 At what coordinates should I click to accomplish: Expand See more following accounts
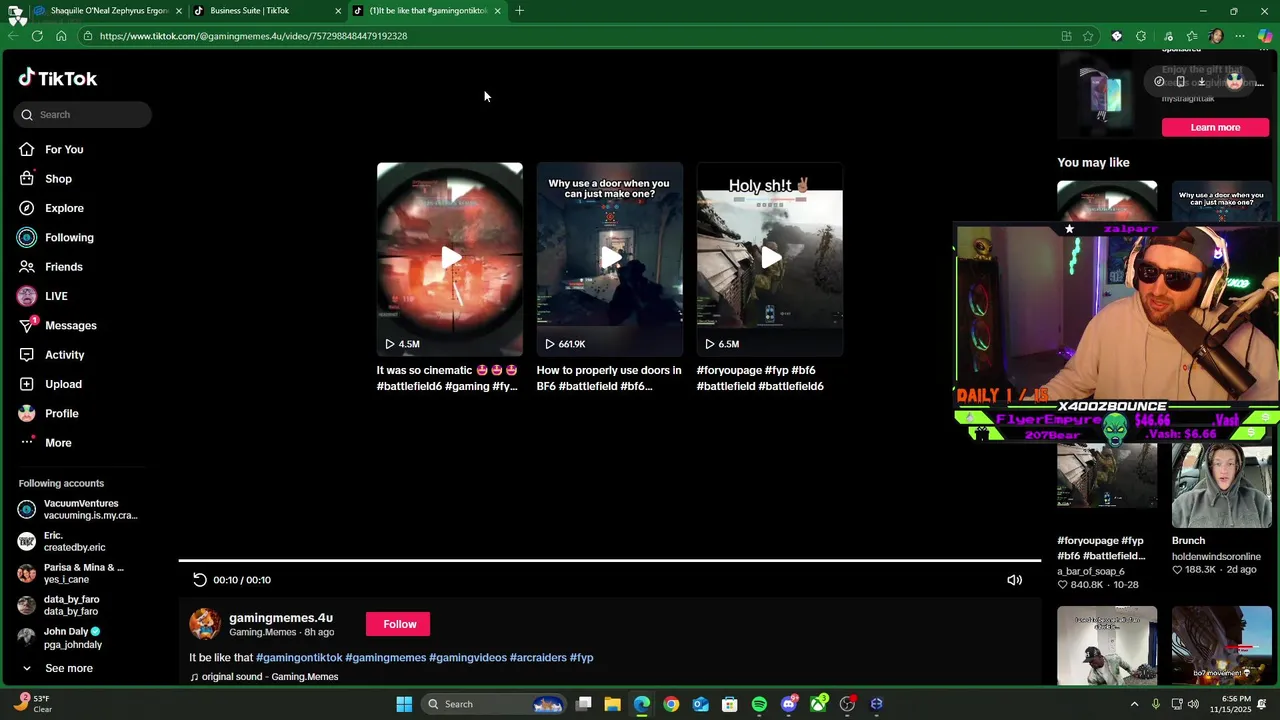coord(68,668)
